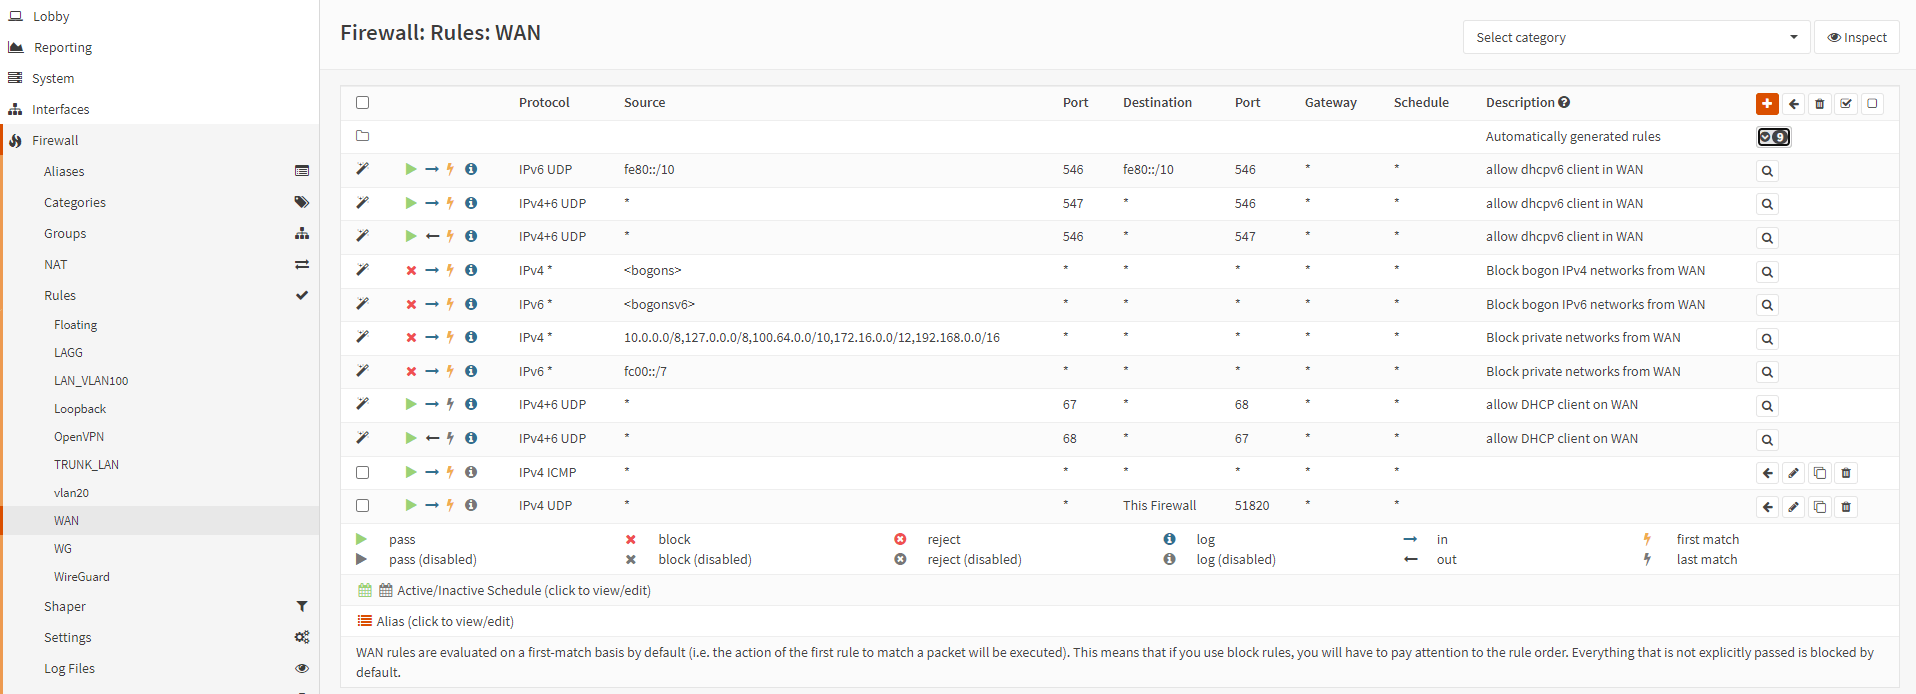The height and width of the screenshot is (694, 1916).
Task: Click the Inspect button
Action: (x=1857, y=37)
